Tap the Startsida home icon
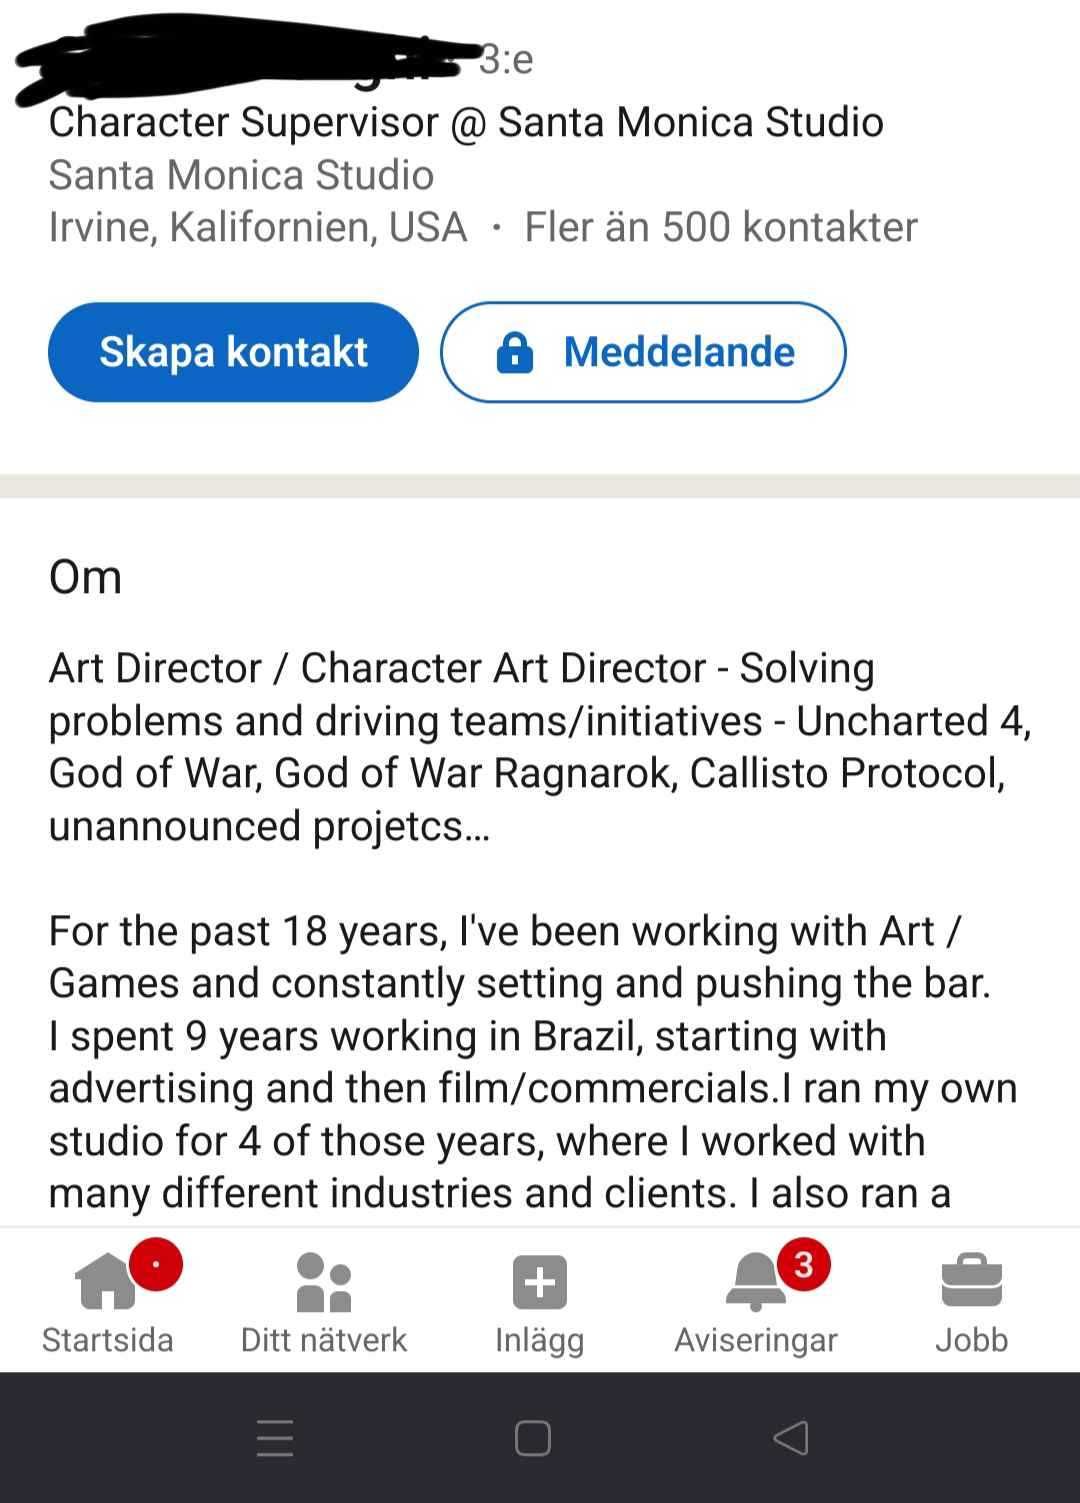 click(106, 1281)
